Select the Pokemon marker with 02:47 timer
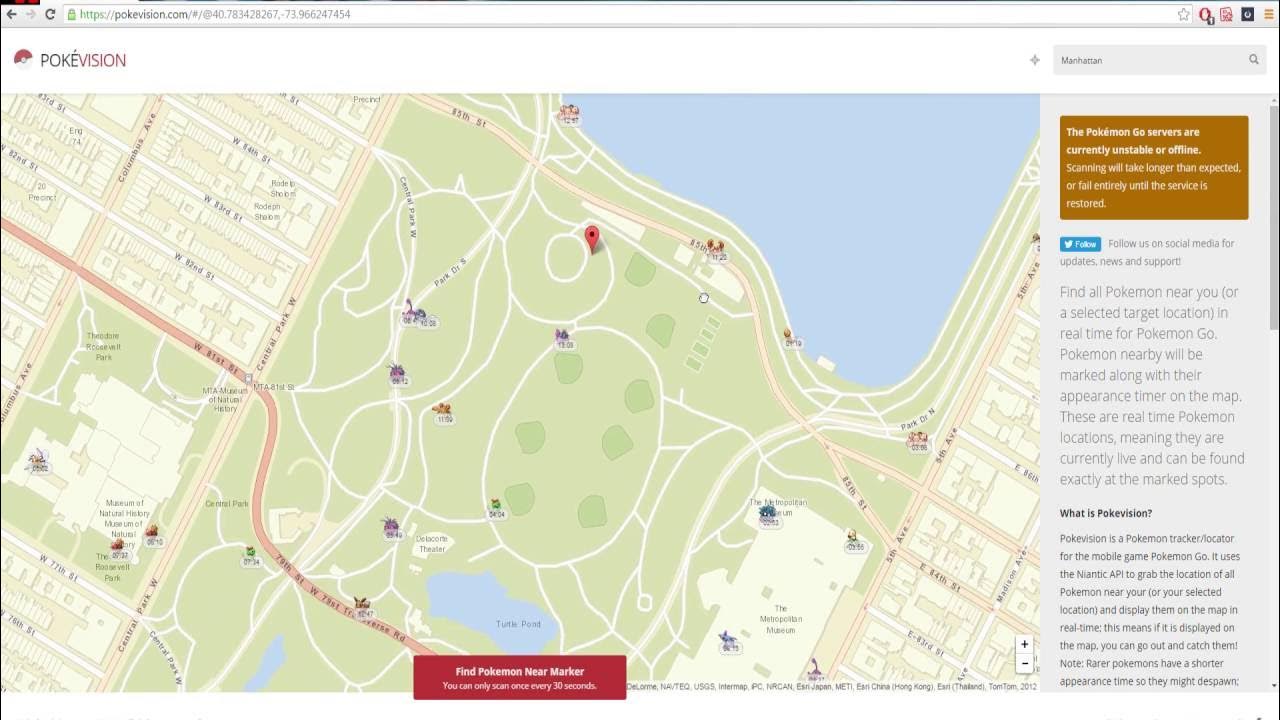The image size is (1280, 720). [363, 607]
